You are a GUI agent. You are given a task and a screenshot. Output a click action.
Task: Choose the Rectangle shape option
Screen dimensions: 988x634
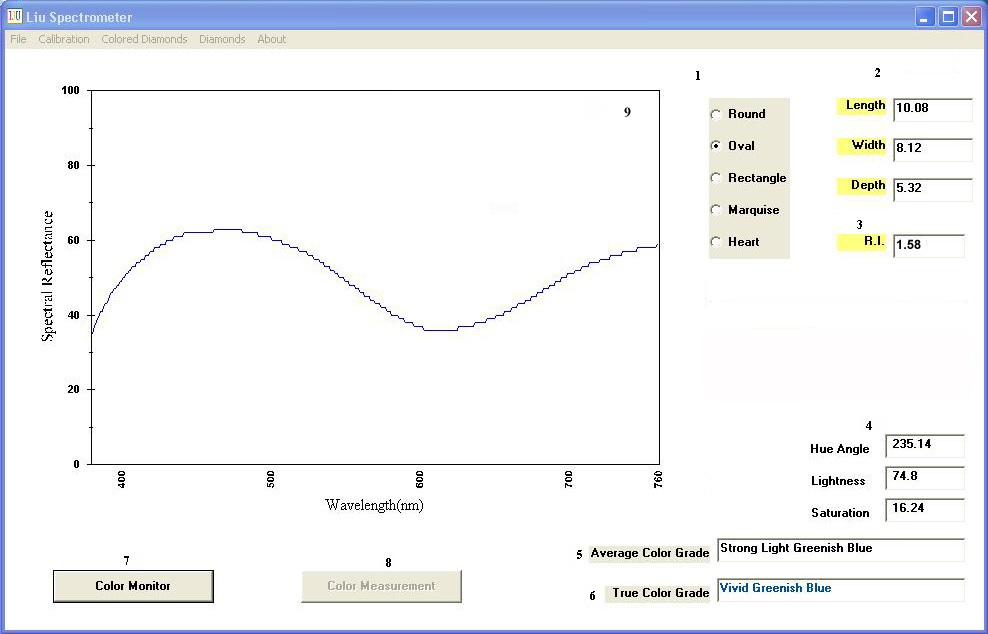716,178
